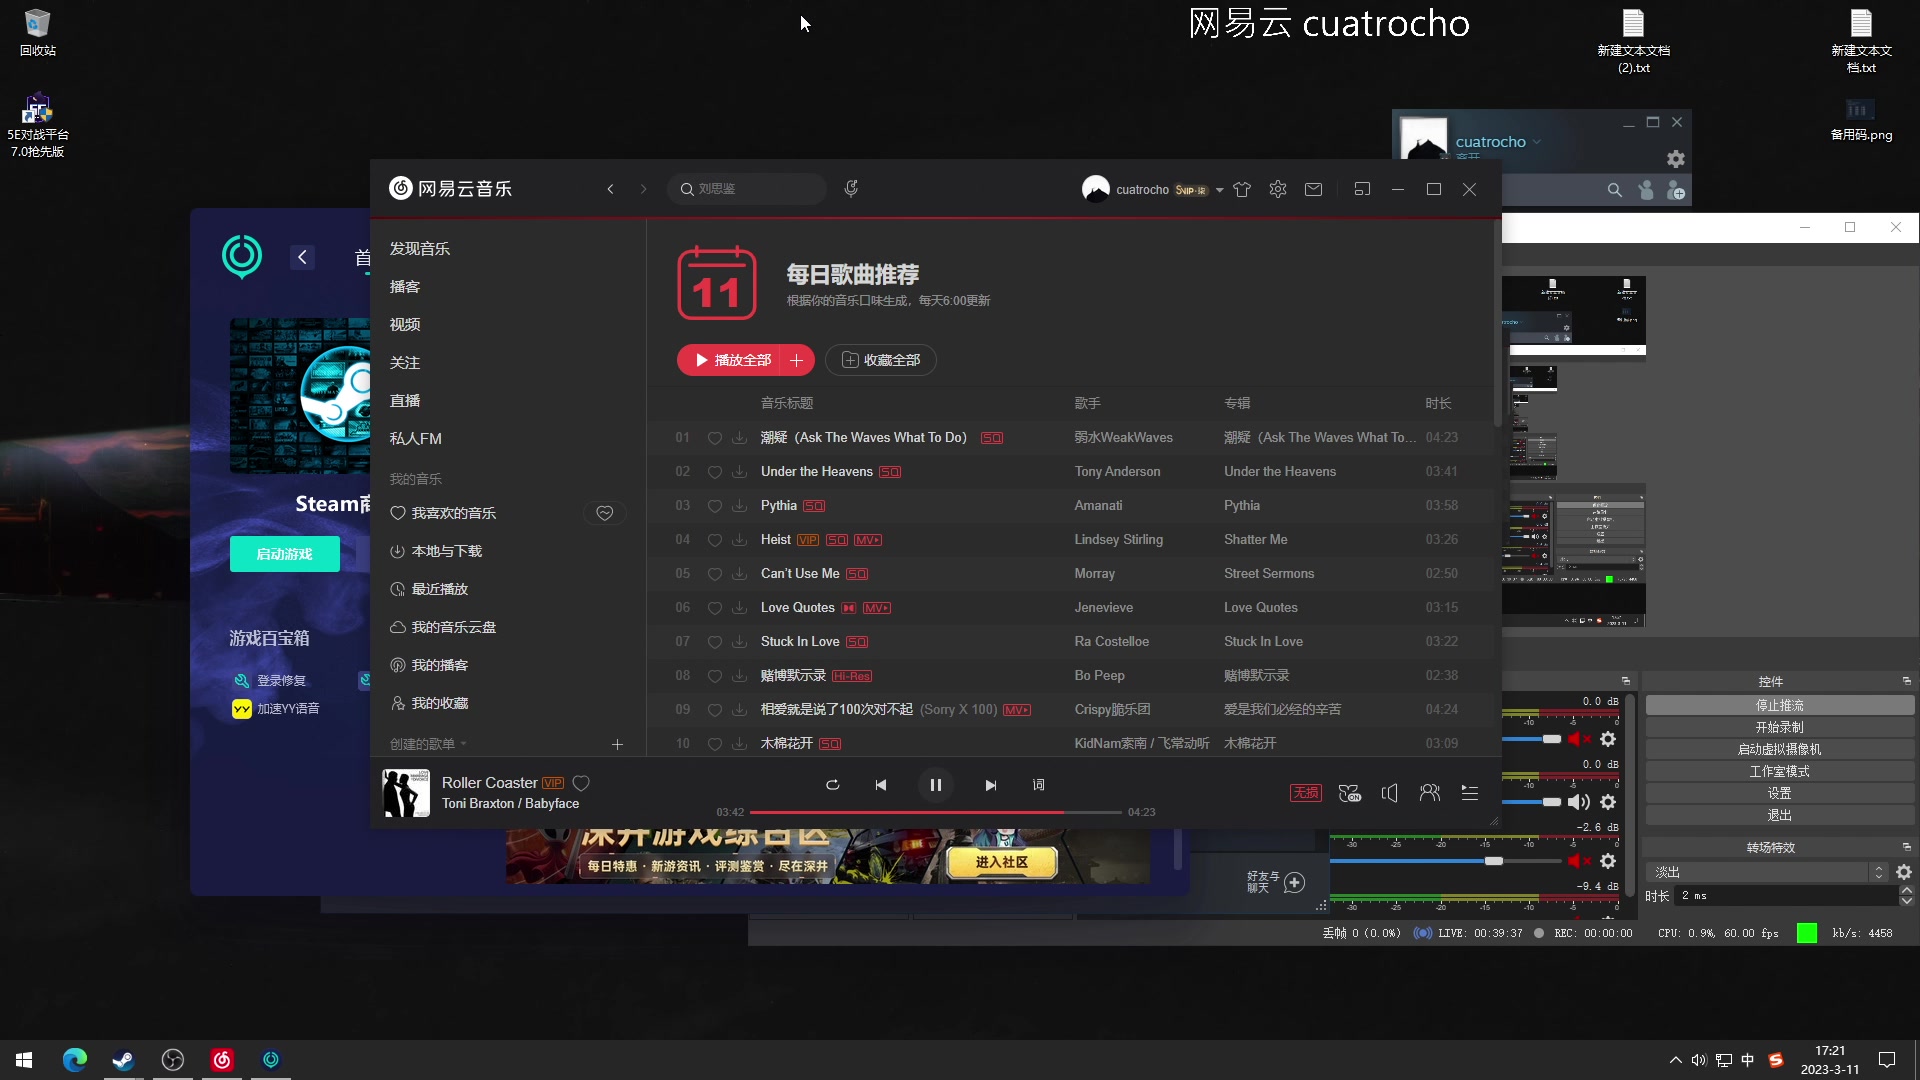Open 本地与下载 in sidebar
Screen dimensions: 1920x1080
pos(447,551)
